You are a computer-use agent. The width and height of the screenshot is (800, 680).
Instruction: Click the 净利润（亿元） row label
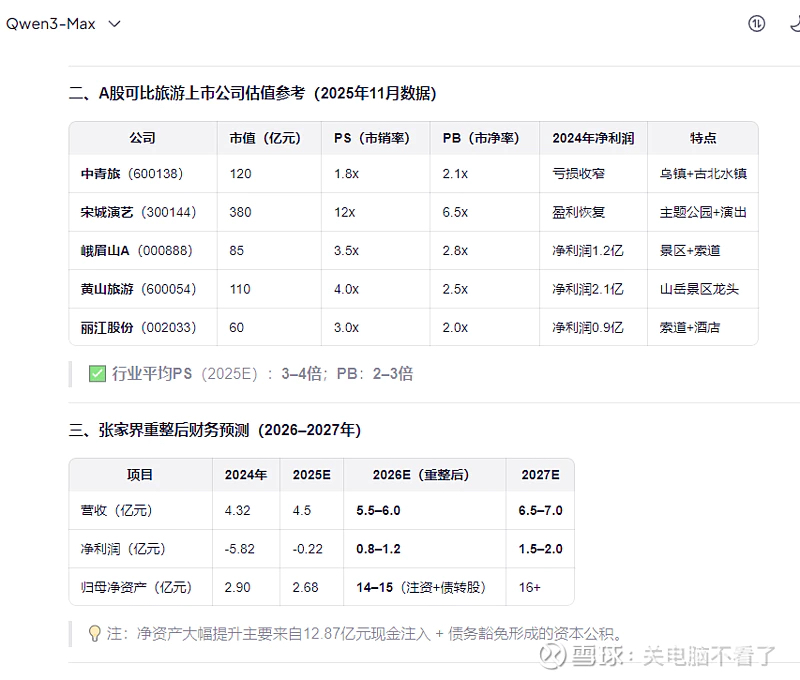point(123,549)
